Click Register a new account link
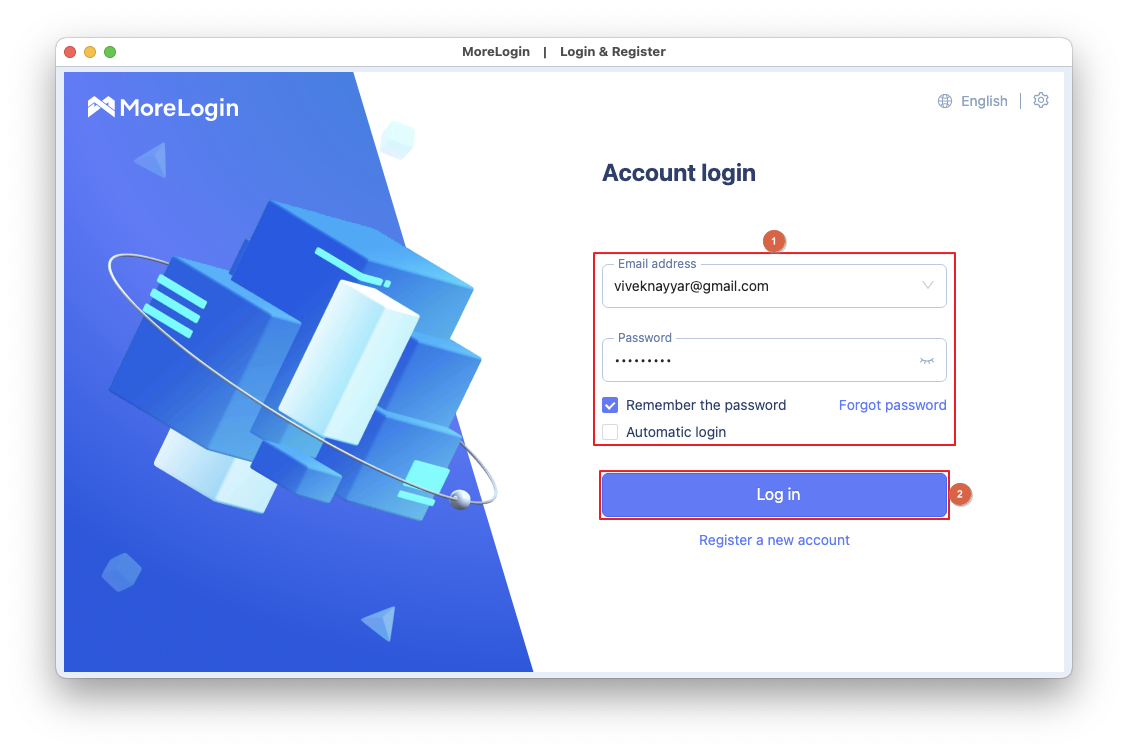1128x752 pixels. point(774,540)
